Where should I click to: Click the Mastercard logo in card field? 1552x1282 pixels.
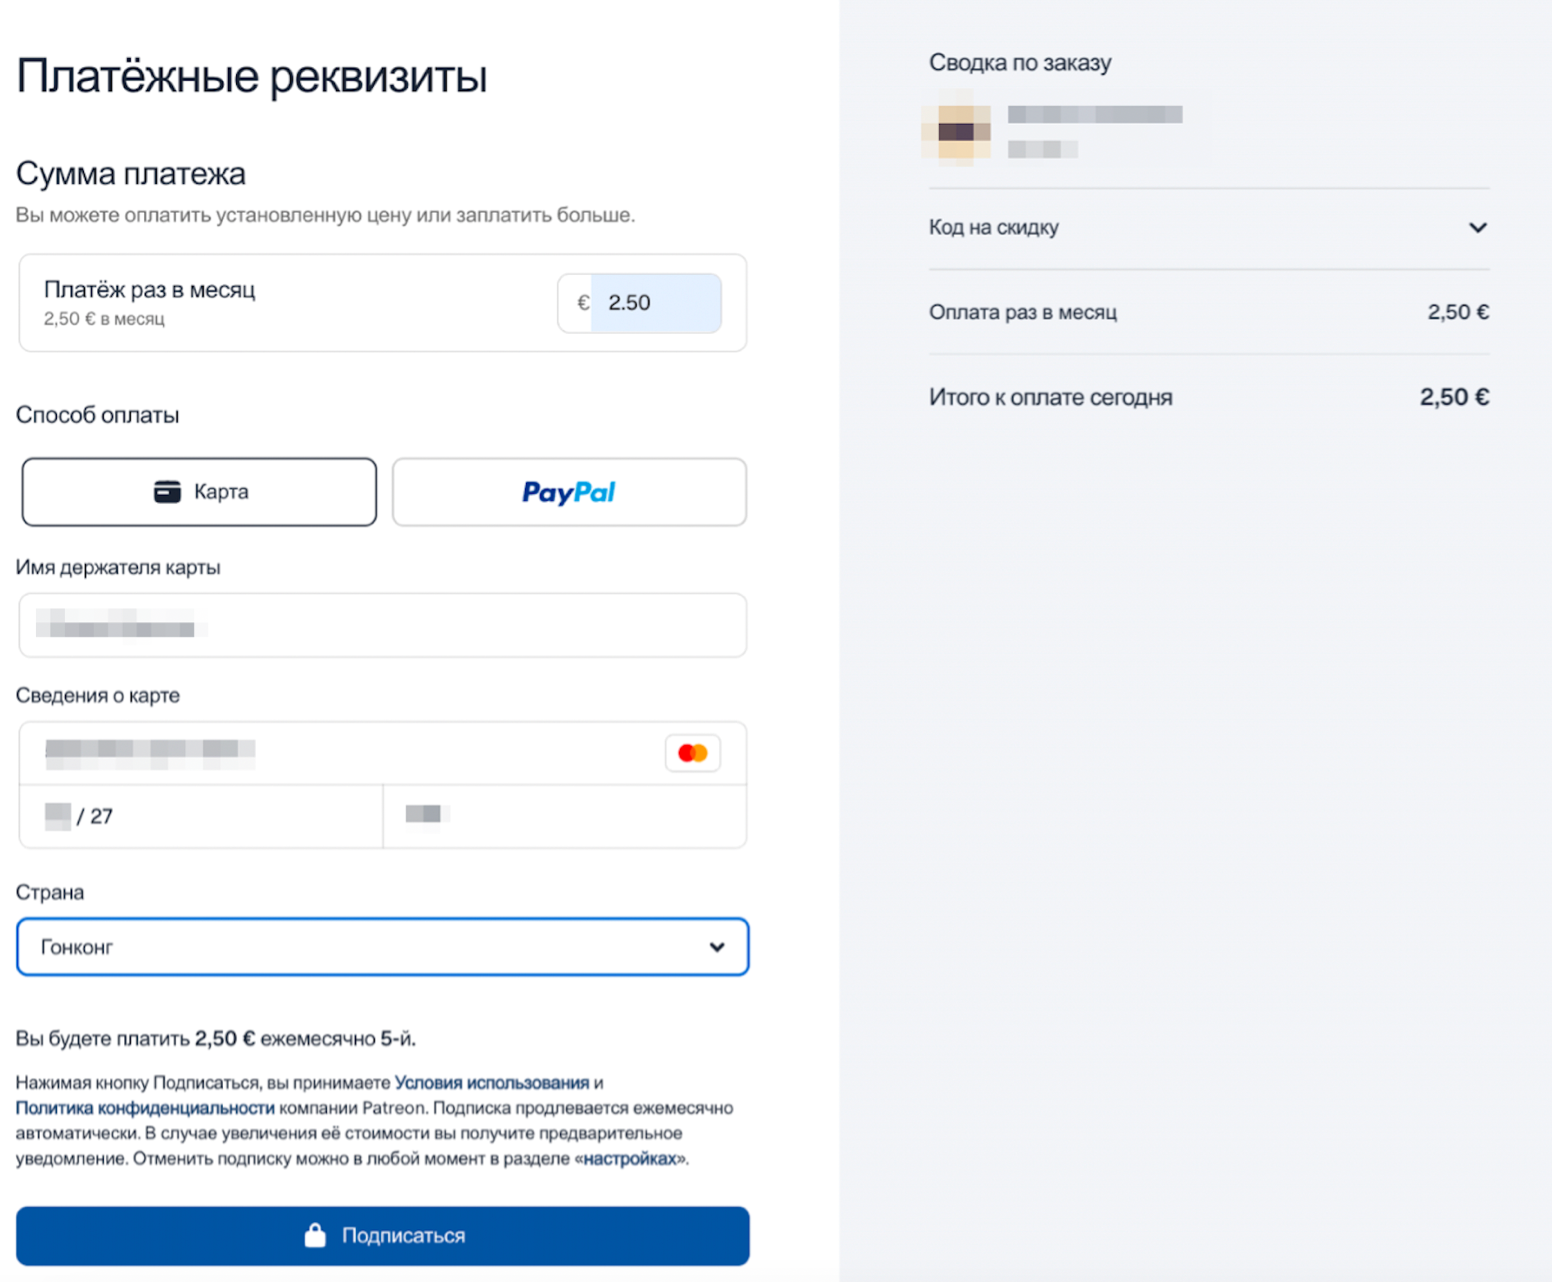coord(692,753)
